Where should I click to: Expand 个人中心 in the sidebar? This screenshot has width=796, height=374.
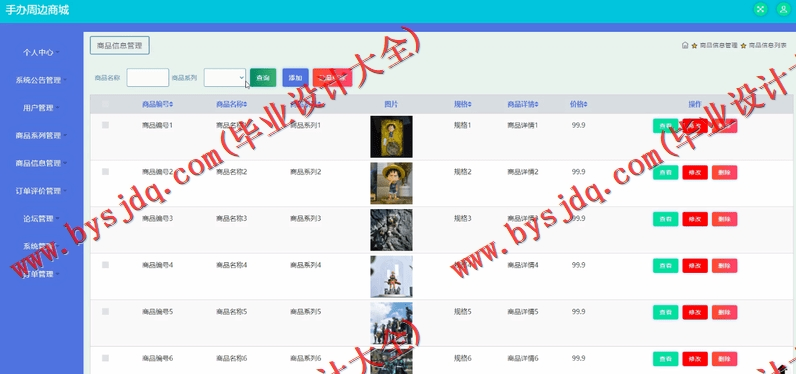[41, 52]
